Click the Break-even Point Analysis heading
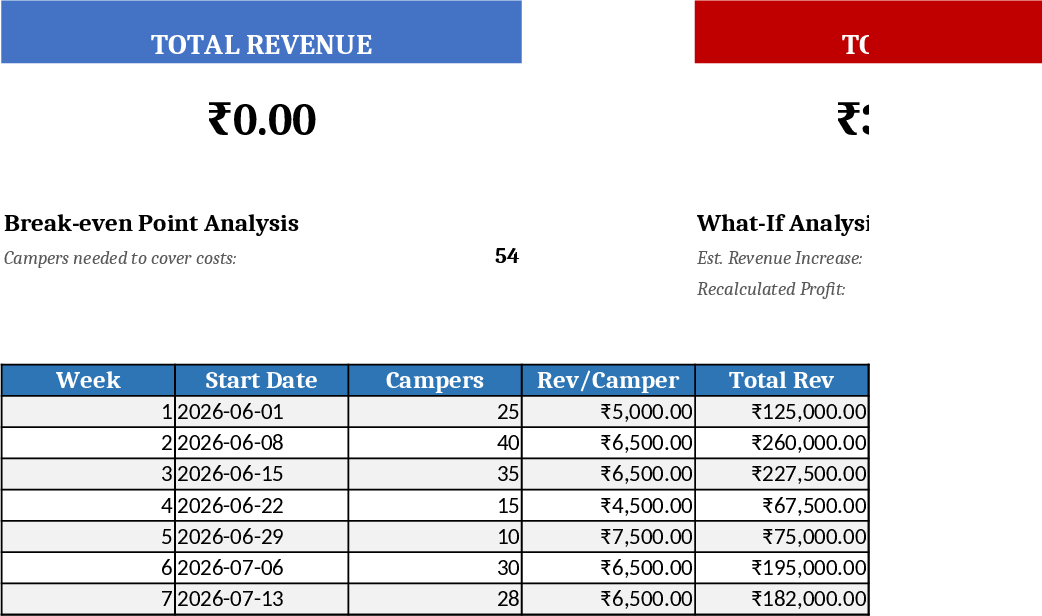1042x616 pixels. (x=152, y=223)
